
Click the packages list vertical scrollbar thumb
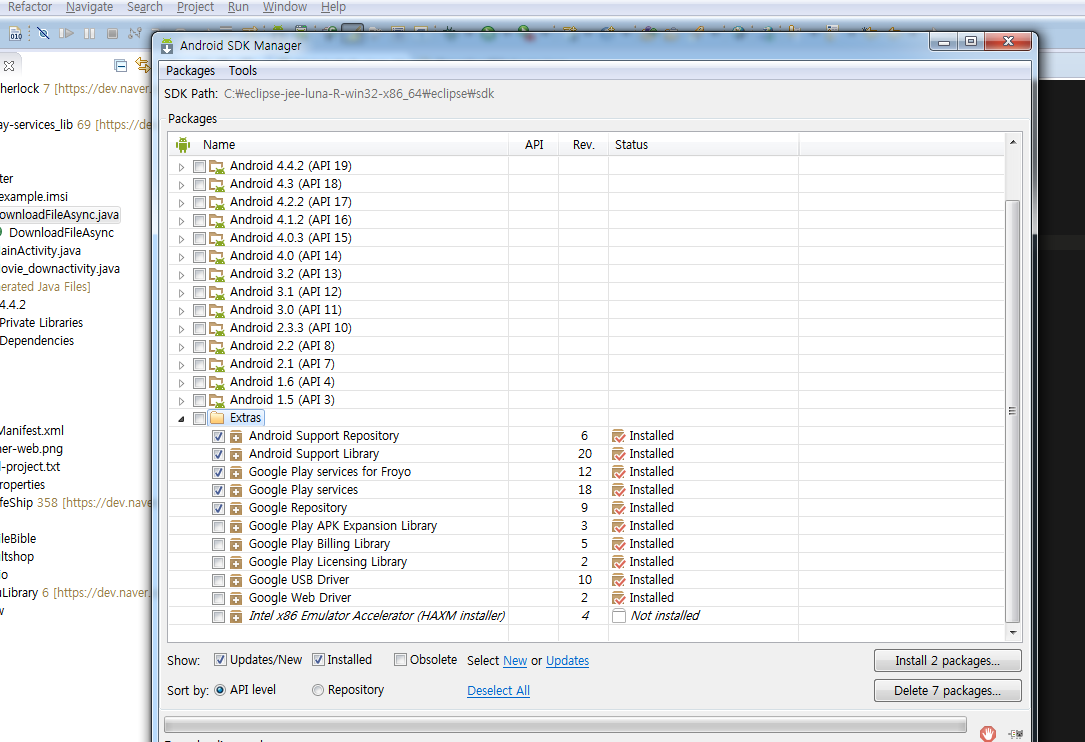[x=1012, y=411]
